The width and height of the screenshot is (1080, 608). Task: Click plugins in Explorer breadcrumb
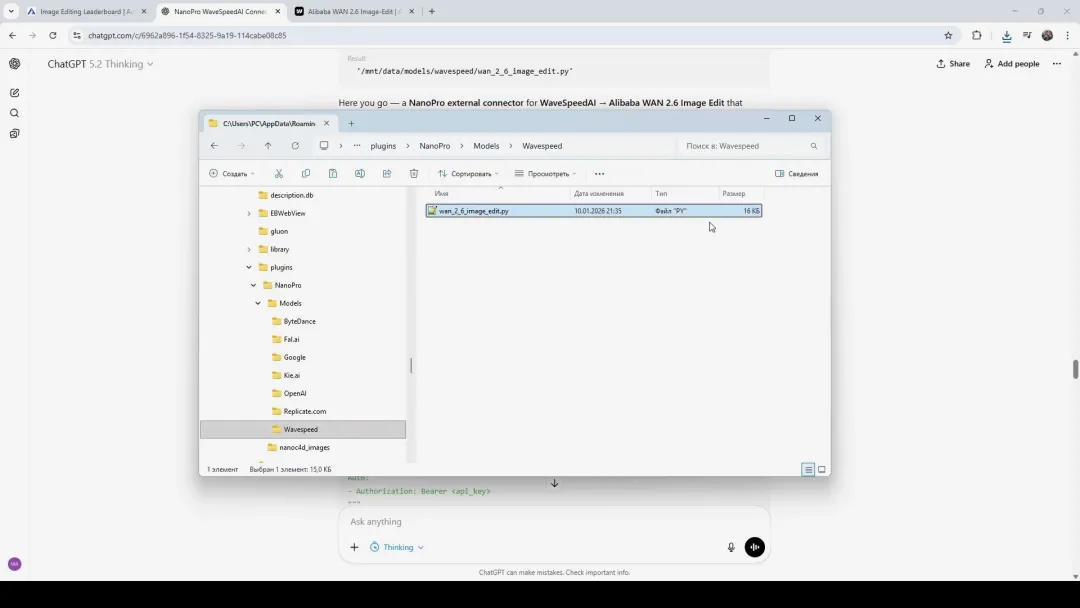(x=383, y=146)
